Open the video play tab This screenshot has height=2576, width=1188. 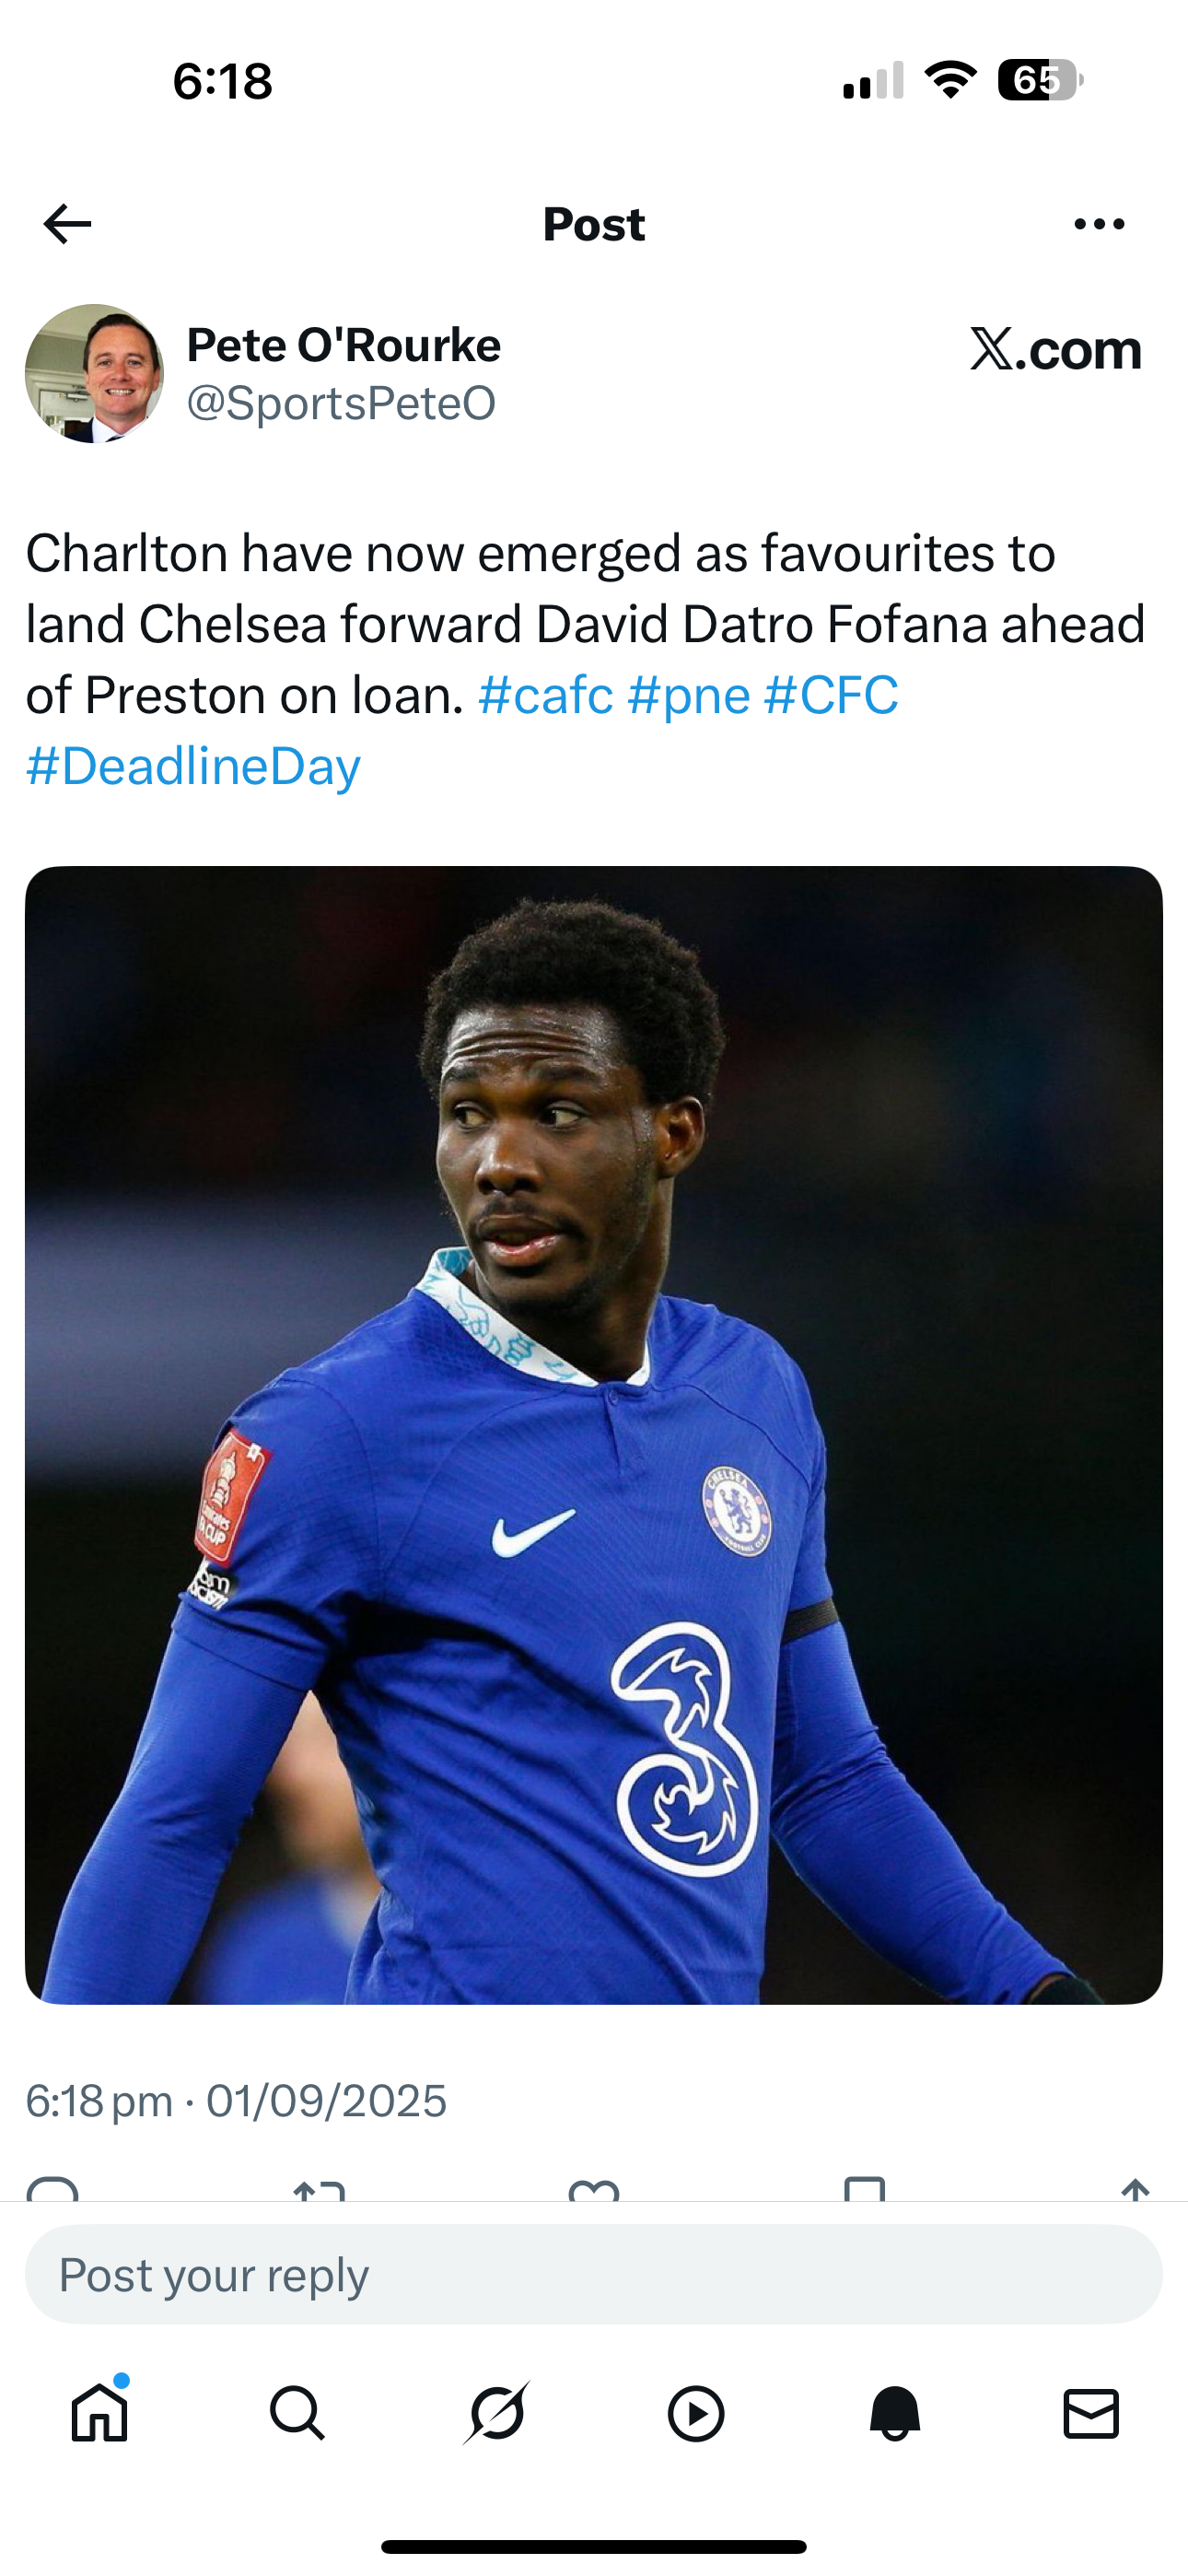[695, 2414]
